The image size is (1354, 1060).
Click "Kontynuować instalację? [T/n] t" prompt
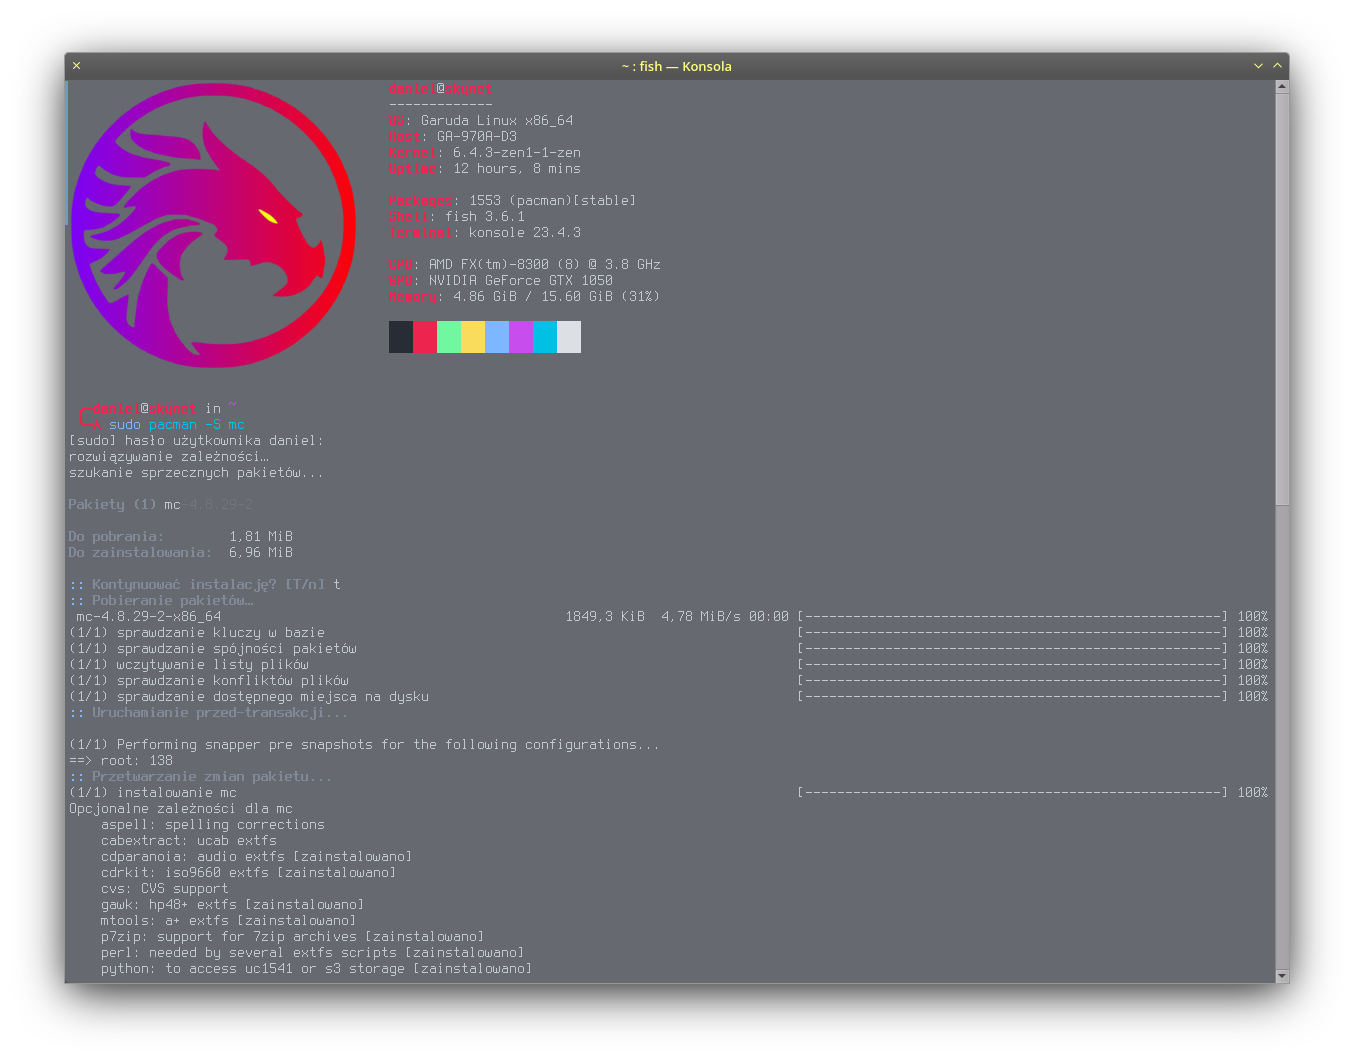pyautogui.click(x=205, y=585)
